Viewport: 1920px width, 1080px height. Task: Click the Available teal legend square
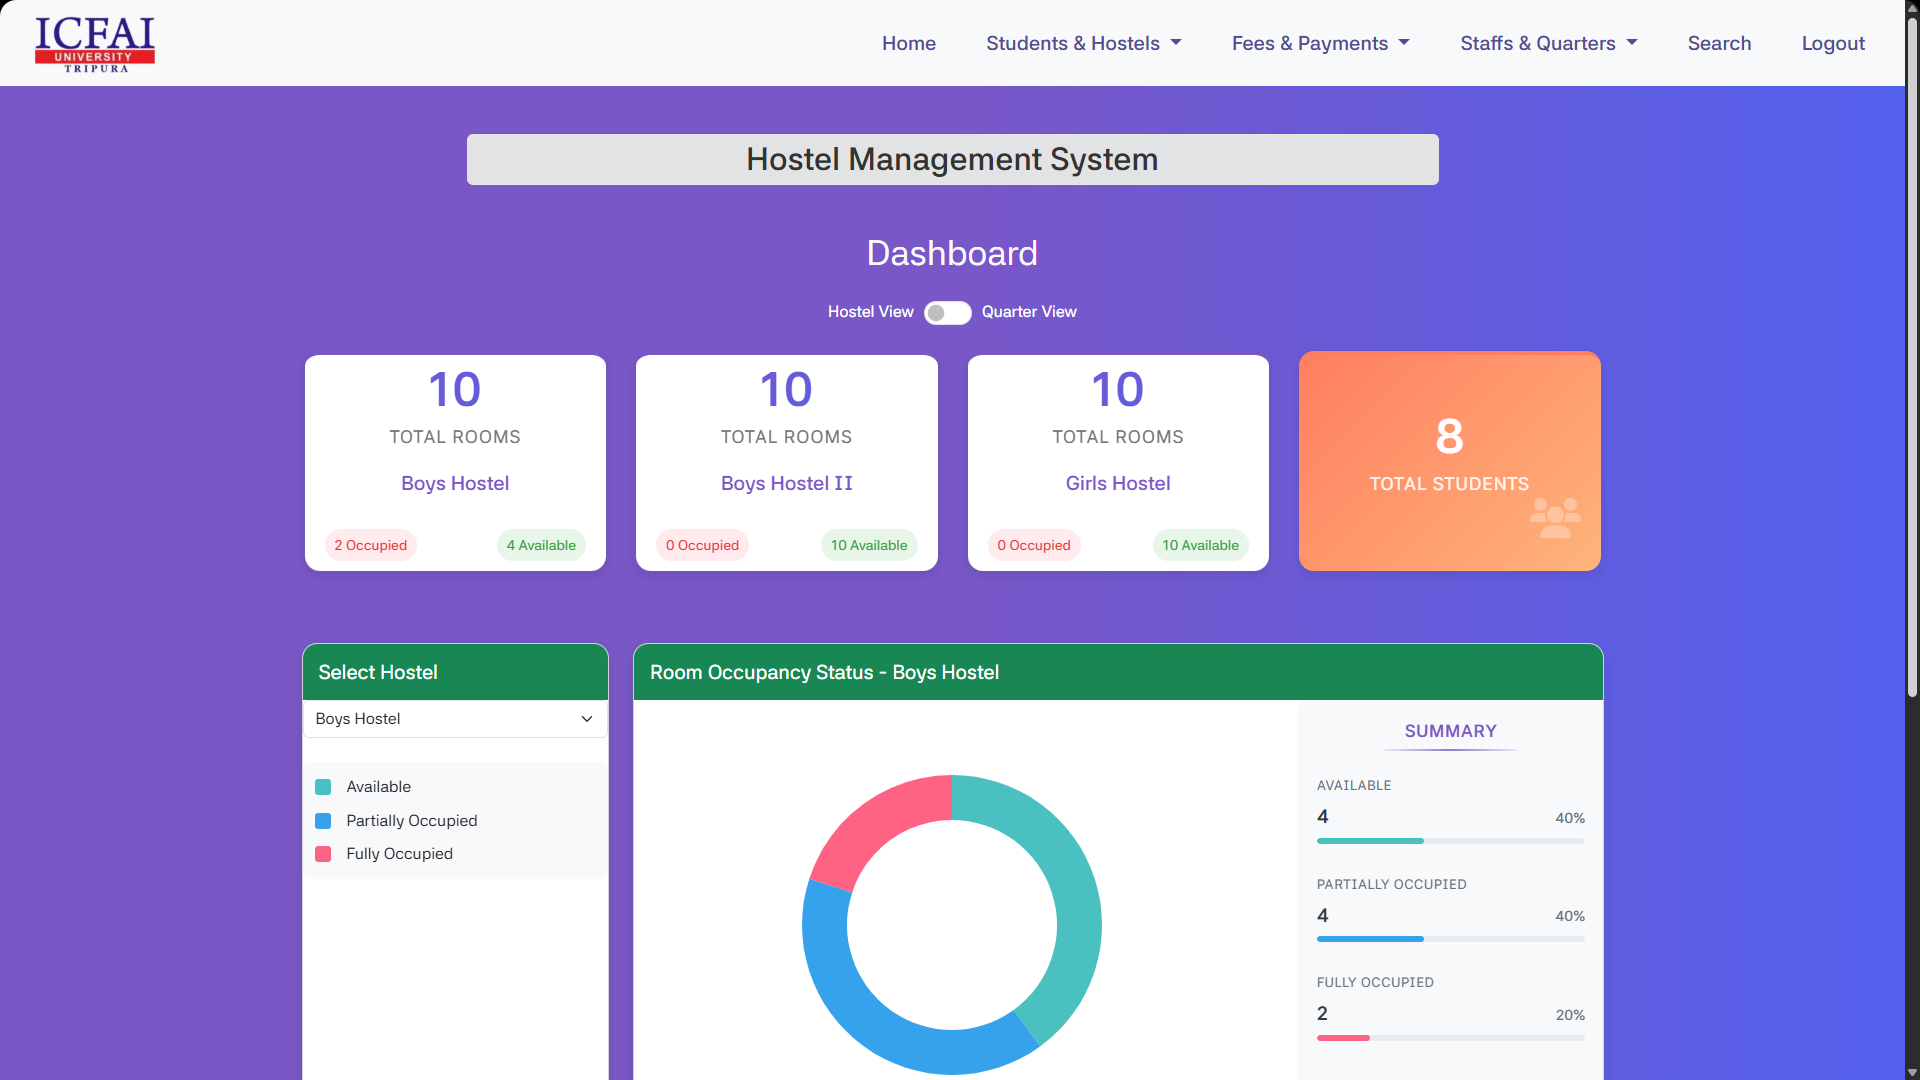(323, 787)
